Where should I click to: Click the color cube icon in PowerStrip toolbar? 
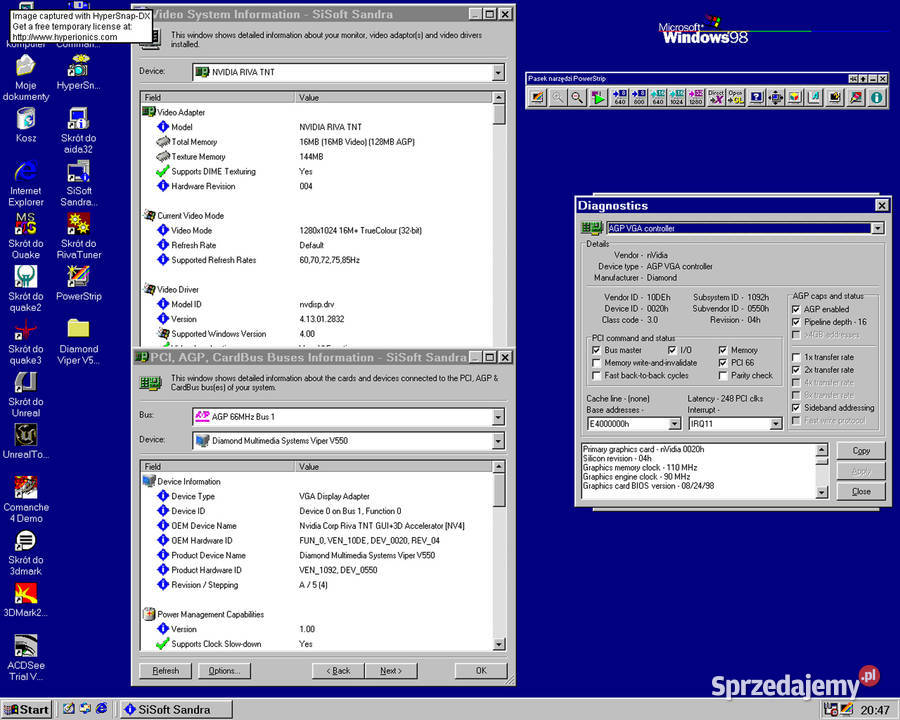[x=795, y=97]
